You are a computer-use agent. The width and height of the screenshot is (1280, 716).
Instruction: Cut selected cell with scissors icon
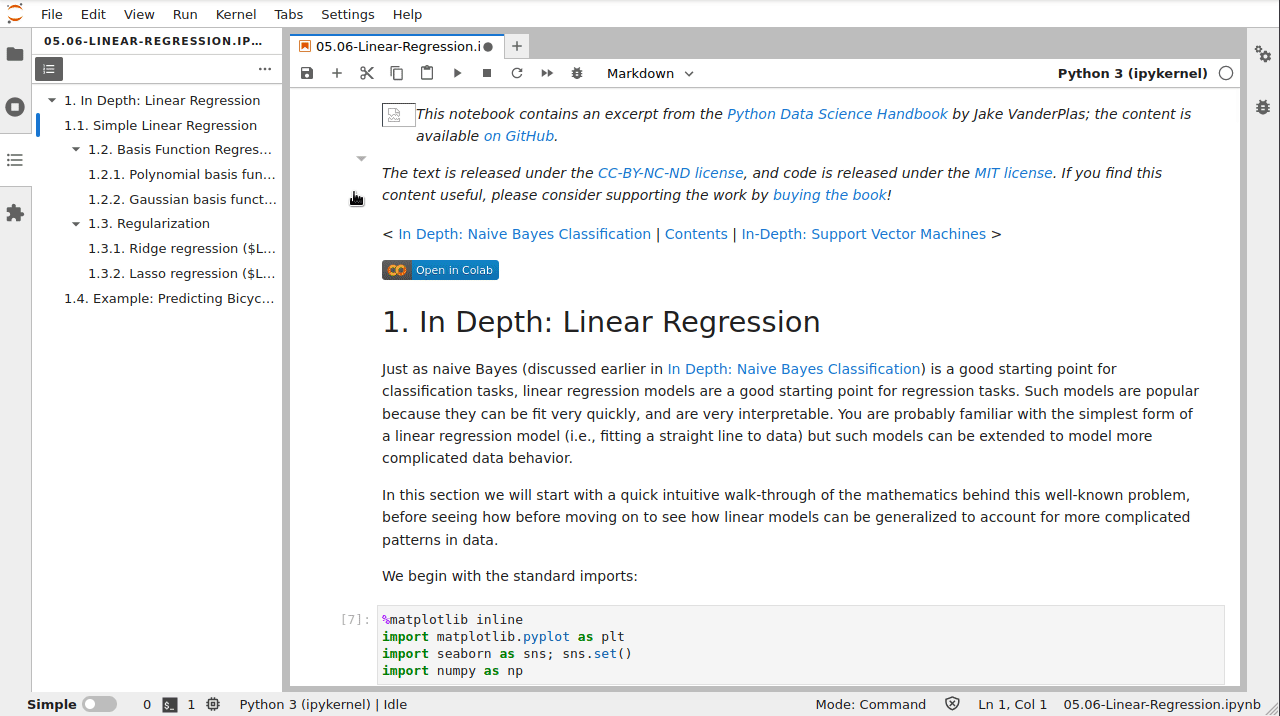[x=367, y=73]
